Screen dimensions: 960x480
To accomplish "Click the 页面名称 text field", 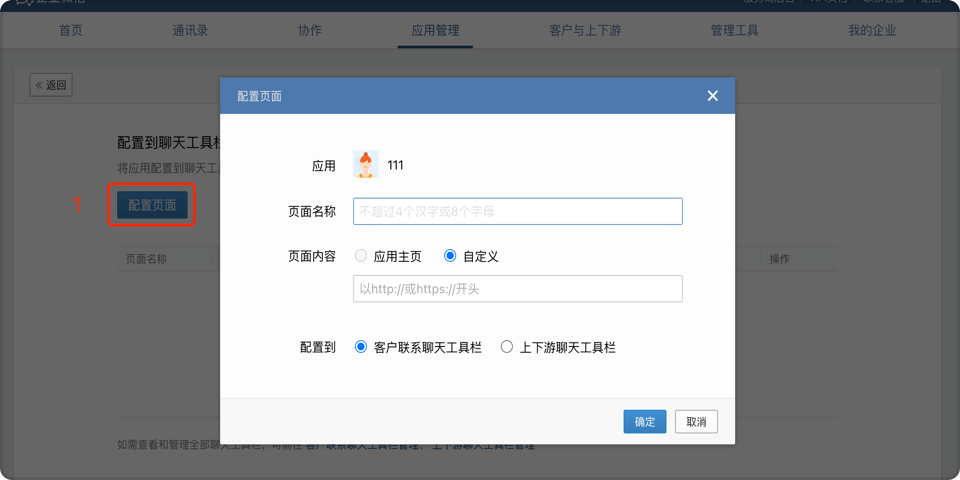I will [x=517, y=211].
